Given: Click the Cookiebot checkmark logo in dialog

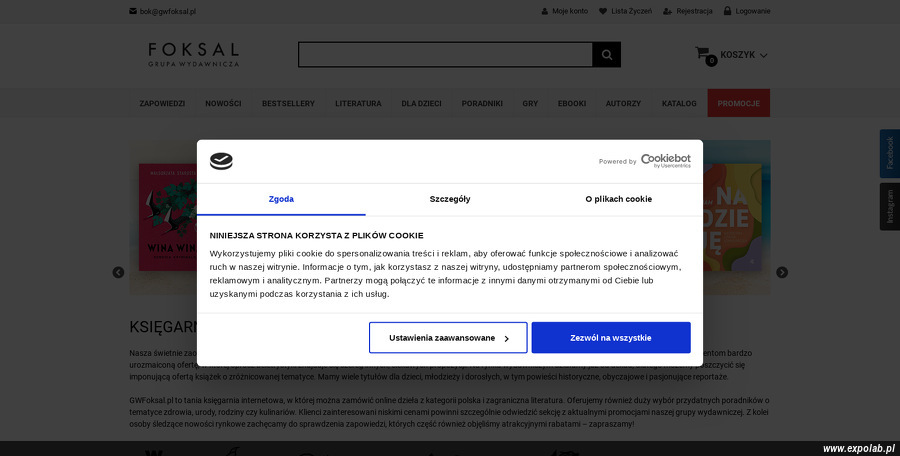Looking at the screenshot, I should pos(221,161).
